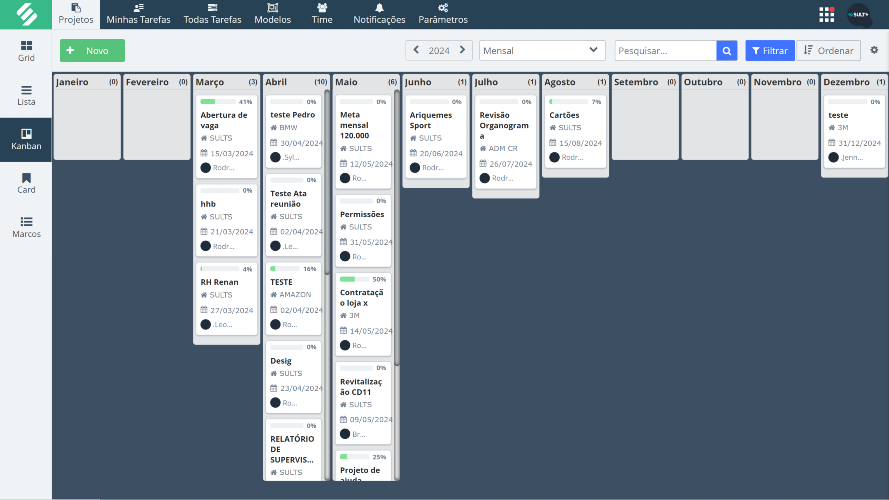Viewport: 889px width, 500px height.
Task: Open the board settings gear icon
Action: (874, 50)
